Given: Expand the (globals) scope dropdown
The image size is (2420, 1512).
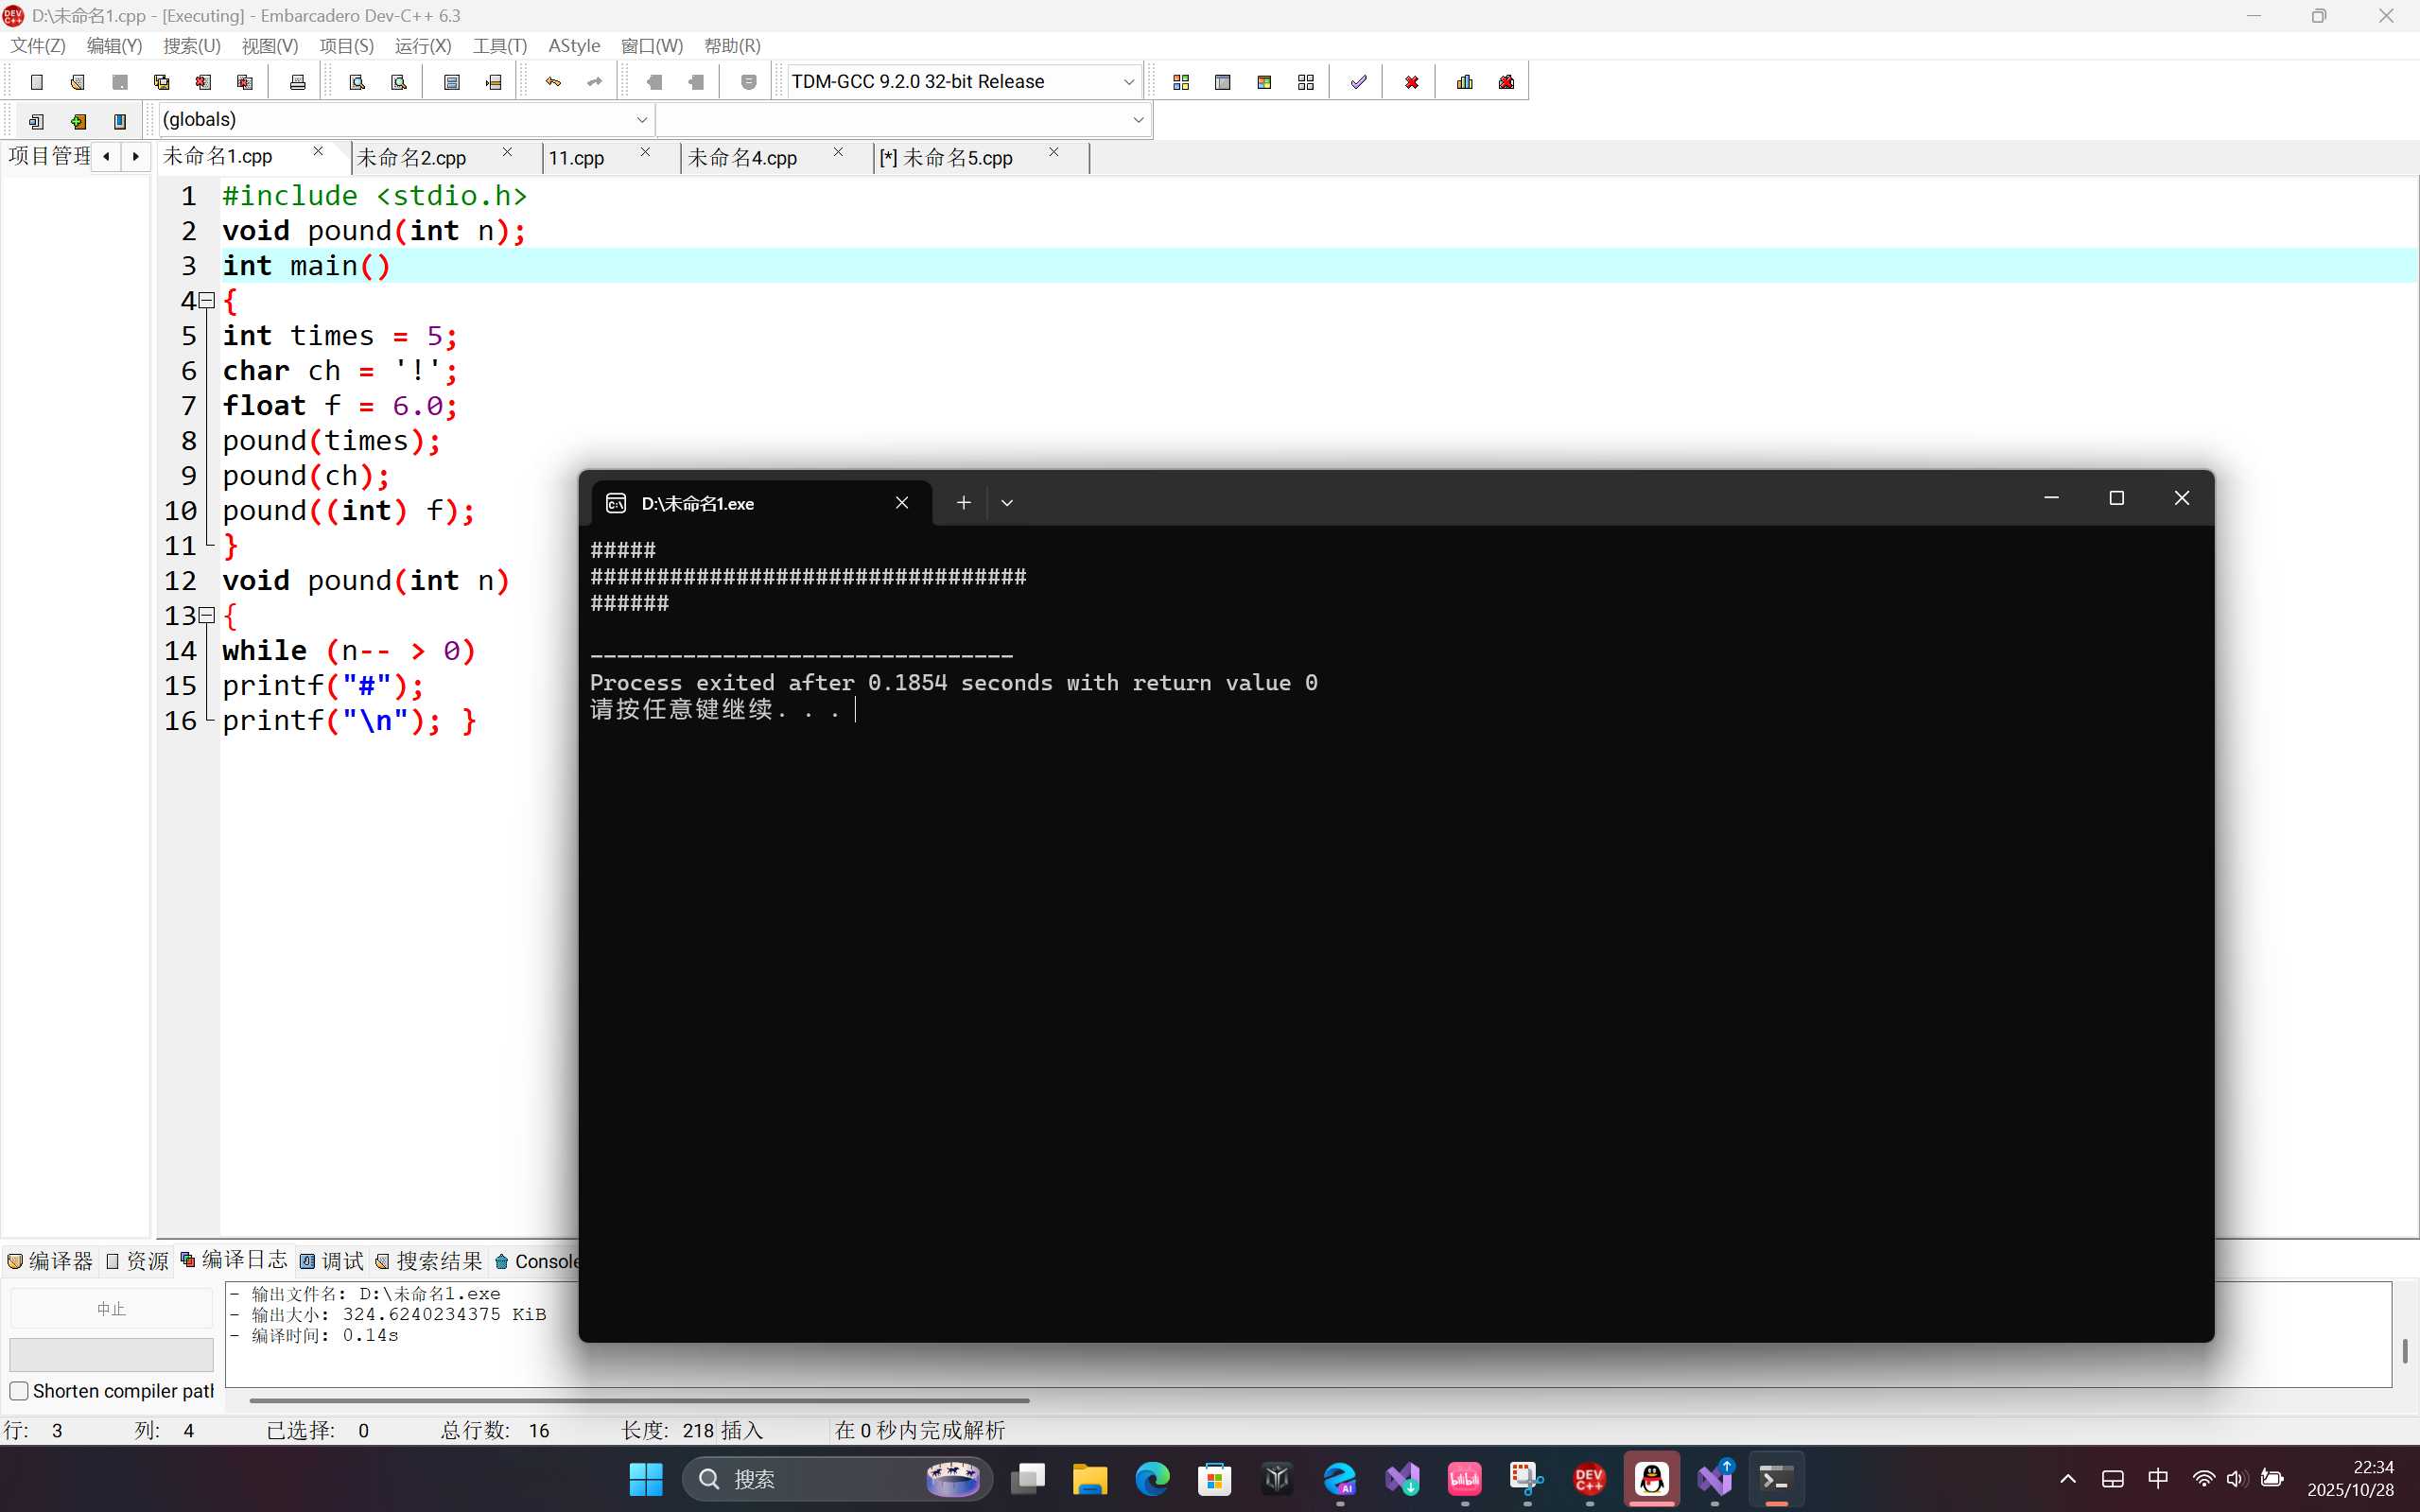Looking at the screenshot, I should pyautogui.click(x=641, y=120).
